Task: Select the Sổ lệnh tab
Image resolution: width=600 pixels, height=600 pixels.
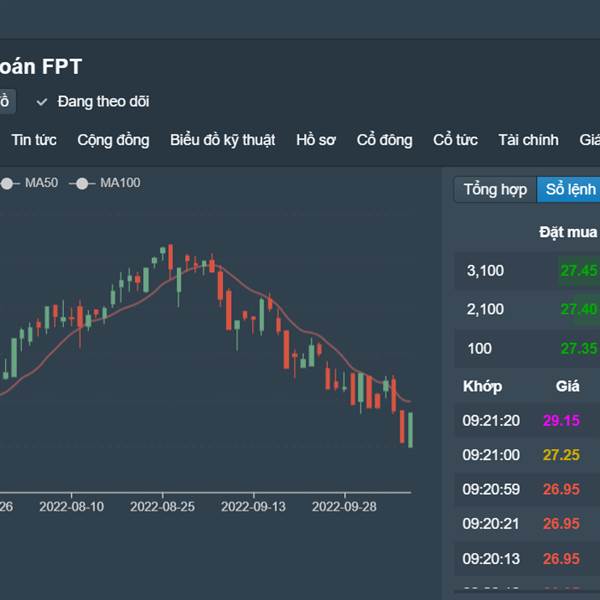Action: (x=569, y=189)
